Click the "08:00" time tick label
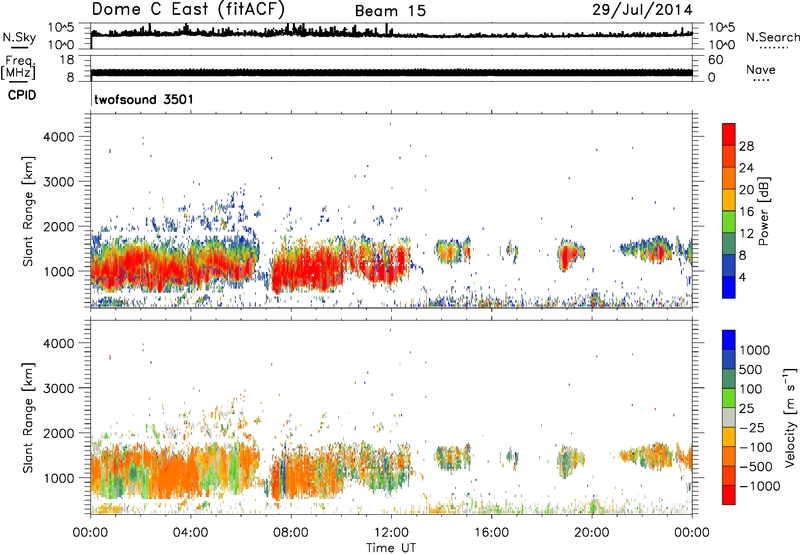Image resolution: width=800 pixels, height=554 pixels. click(x=291, y=533)
